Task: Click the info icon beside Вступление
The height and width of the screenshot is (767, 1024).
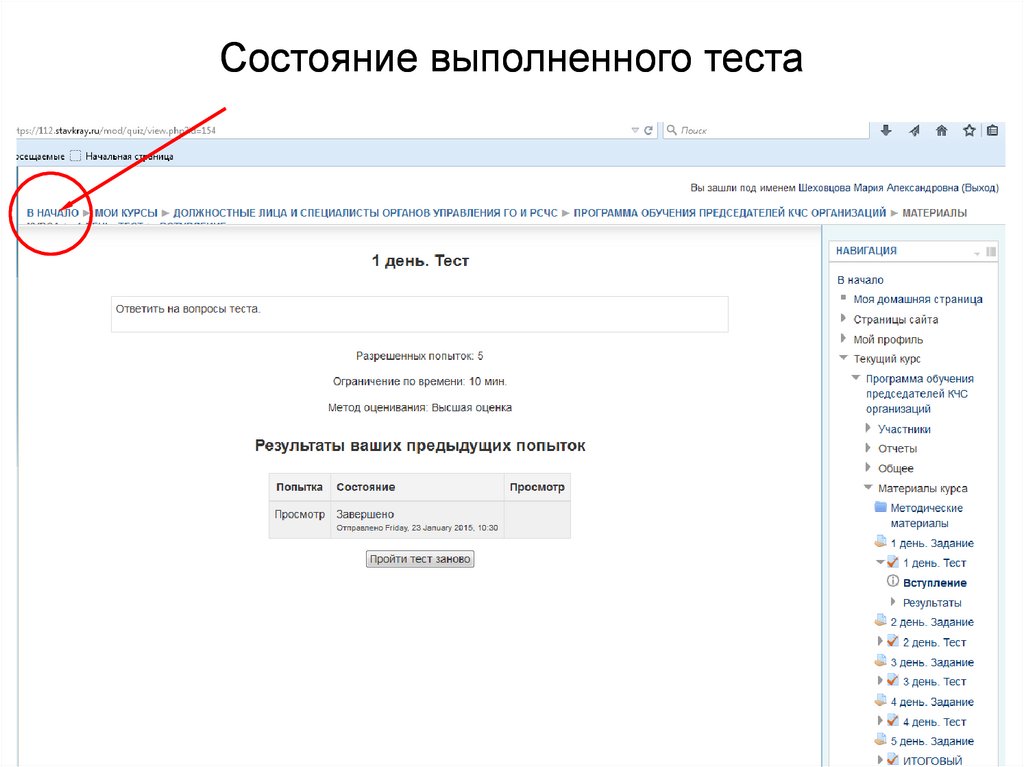Action: point(891,581)
